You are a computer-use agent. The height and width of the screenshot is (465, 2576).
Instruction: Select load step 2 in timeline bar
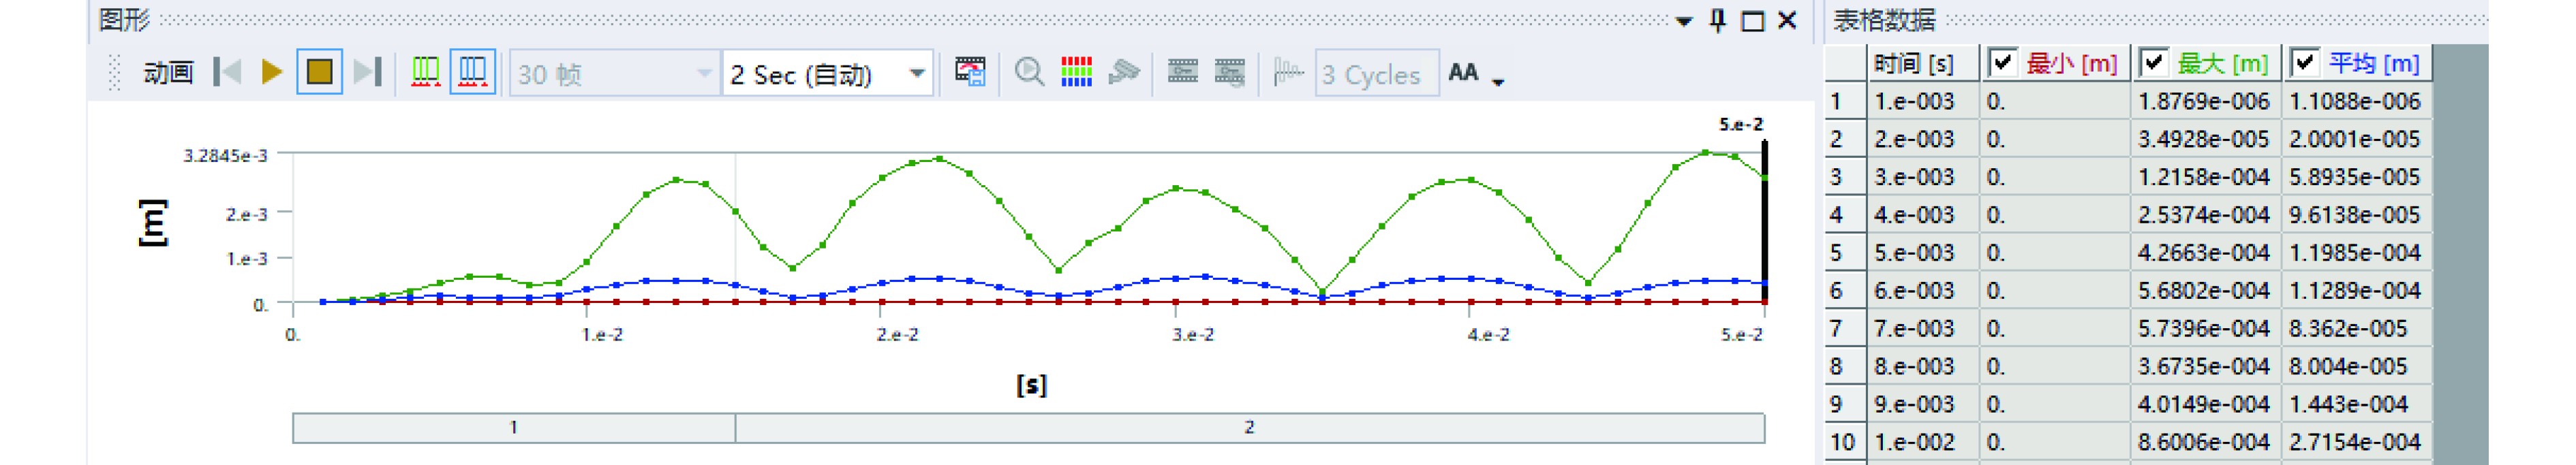pyautogui.click(x=1249, y=428)
